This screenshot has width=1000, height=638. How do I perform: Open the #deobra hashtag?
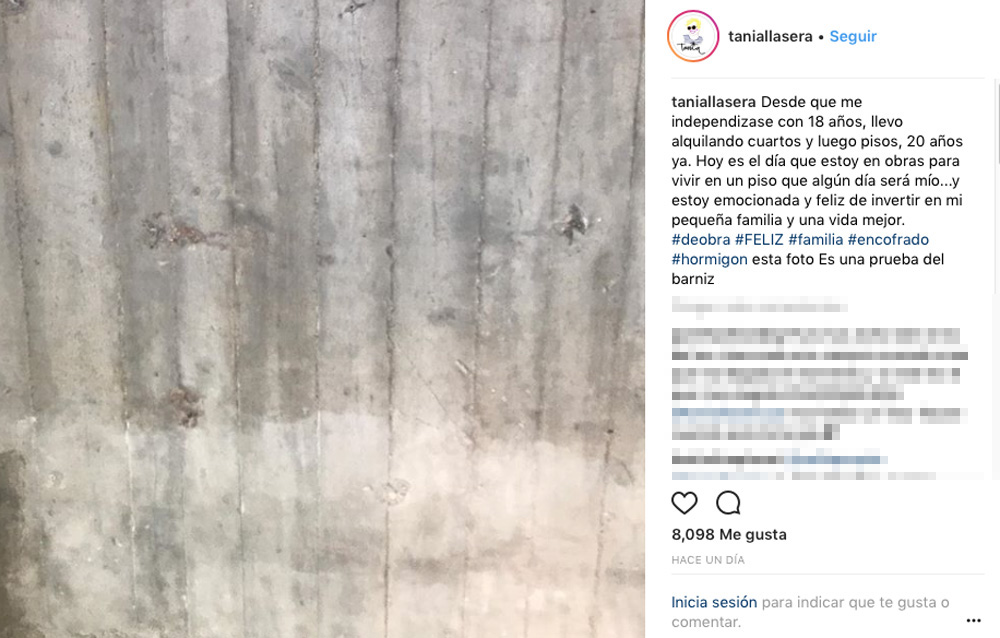pos(700,240)
